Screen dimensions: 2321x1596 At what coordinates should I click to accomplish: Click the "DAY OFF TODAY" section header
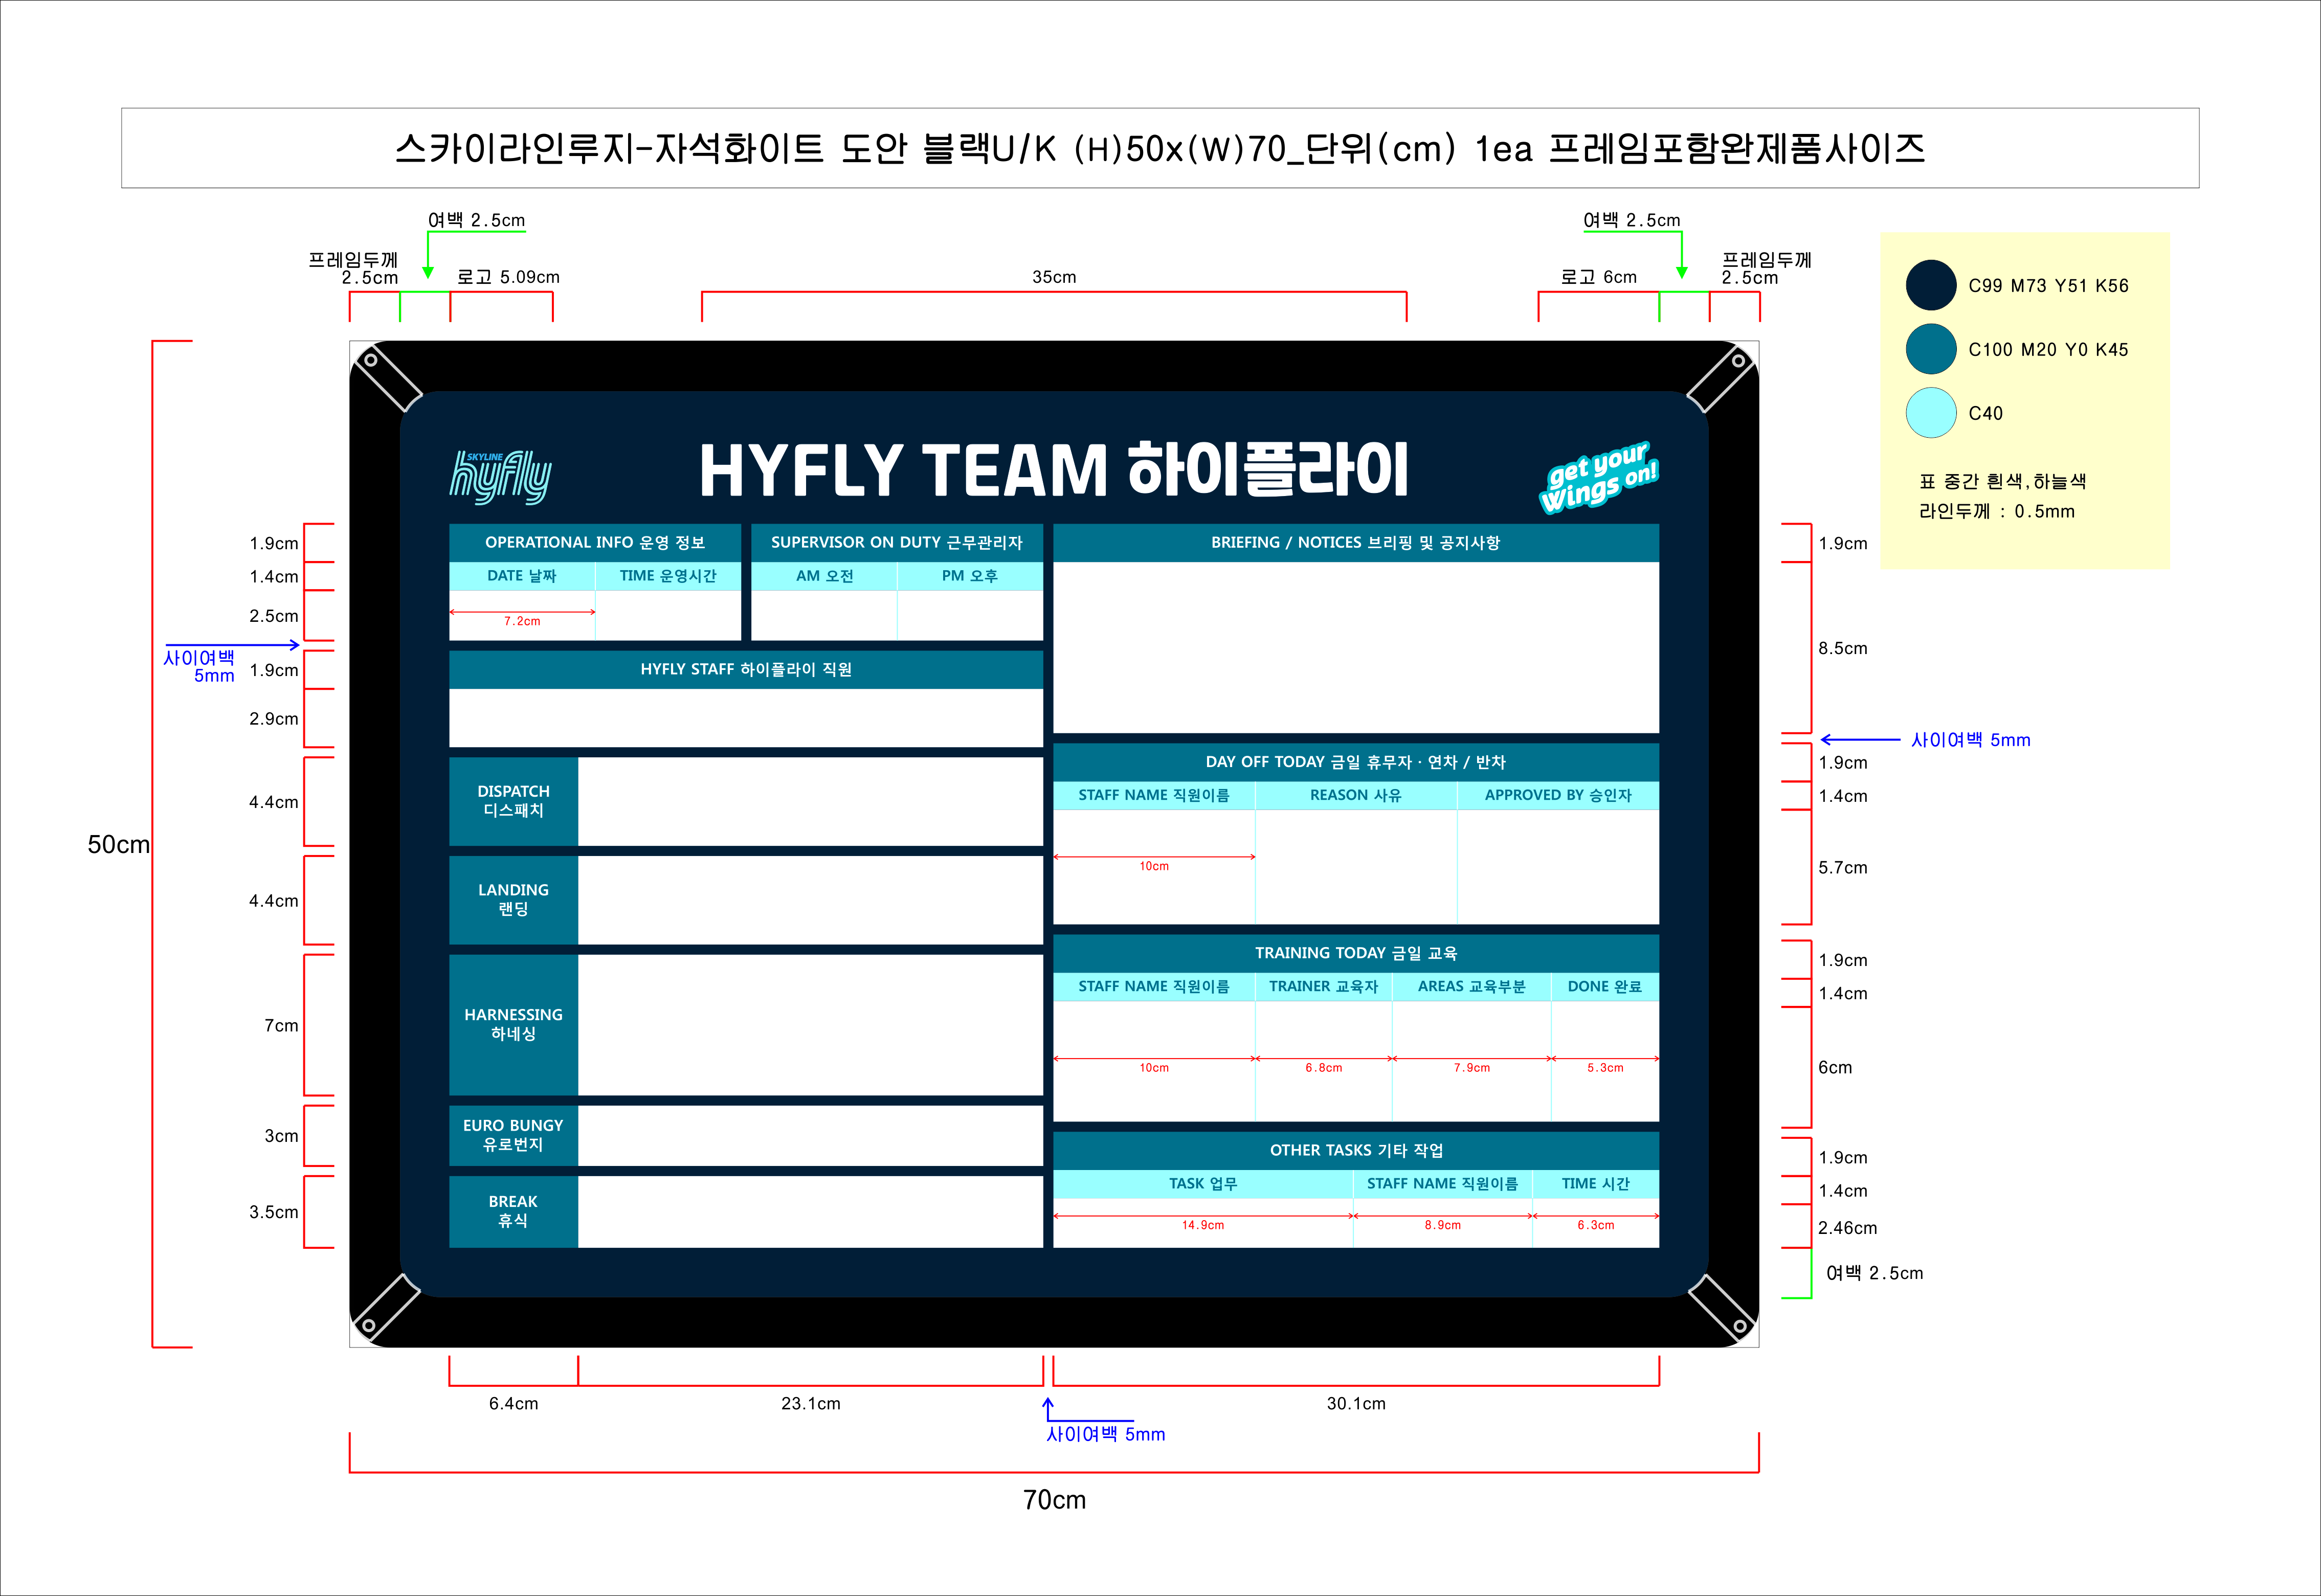pos(1356,762)
